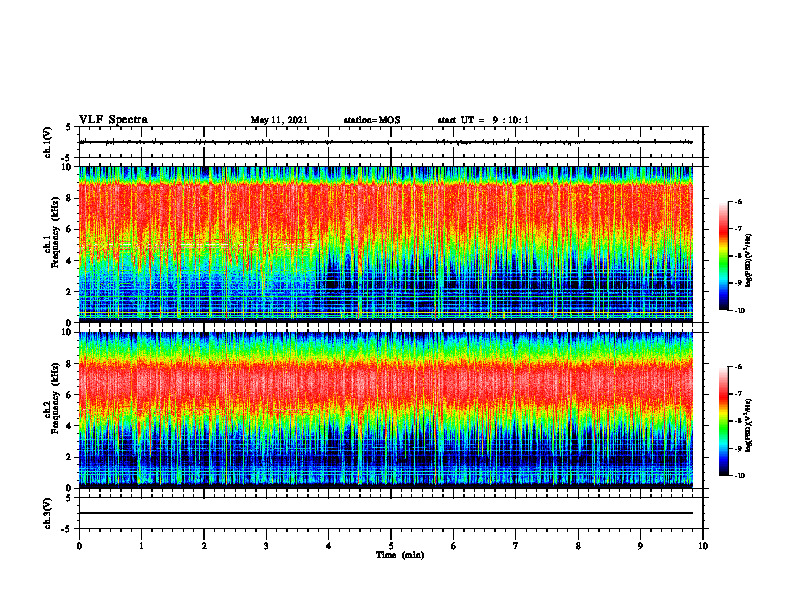Select the date text "May 11, 2021"
Viewport: 792px width, 612px height.
[x=279, y=120]
